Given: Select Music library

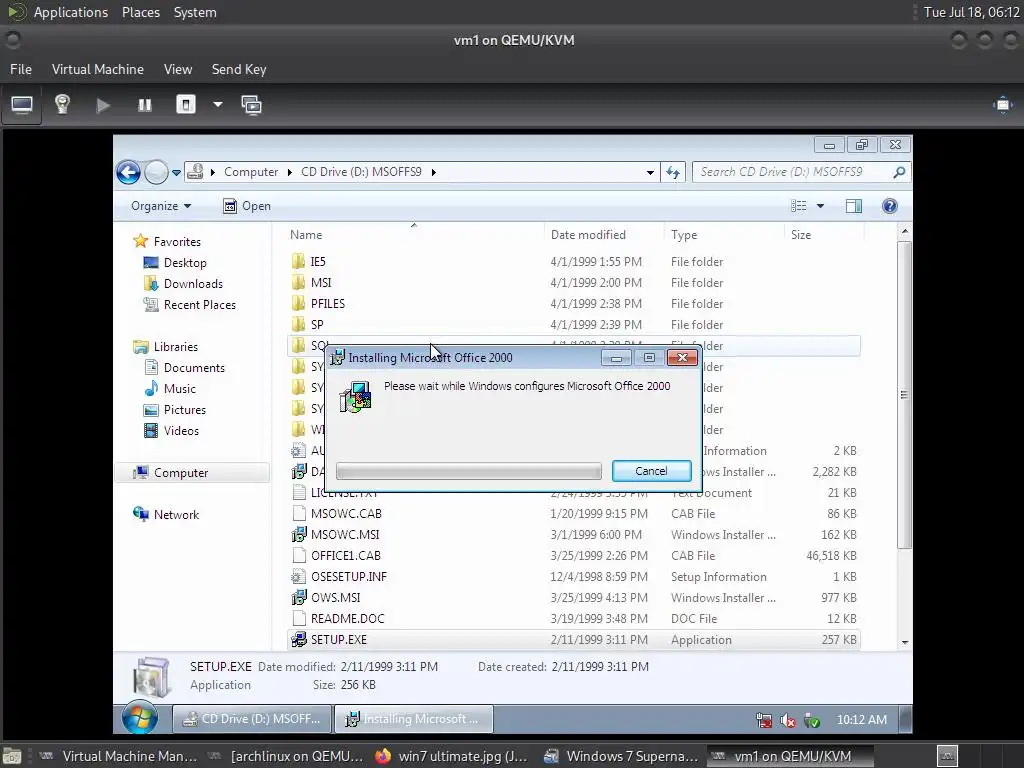Looking at the screenshot, I should (180, 389).
